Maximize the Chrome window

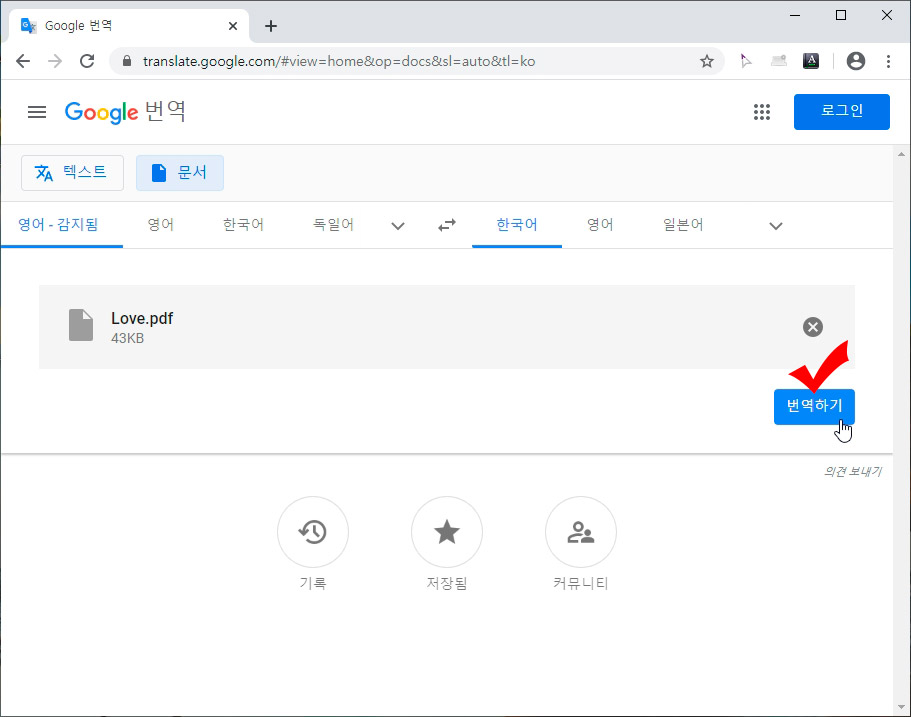click(x=841, y=15)
